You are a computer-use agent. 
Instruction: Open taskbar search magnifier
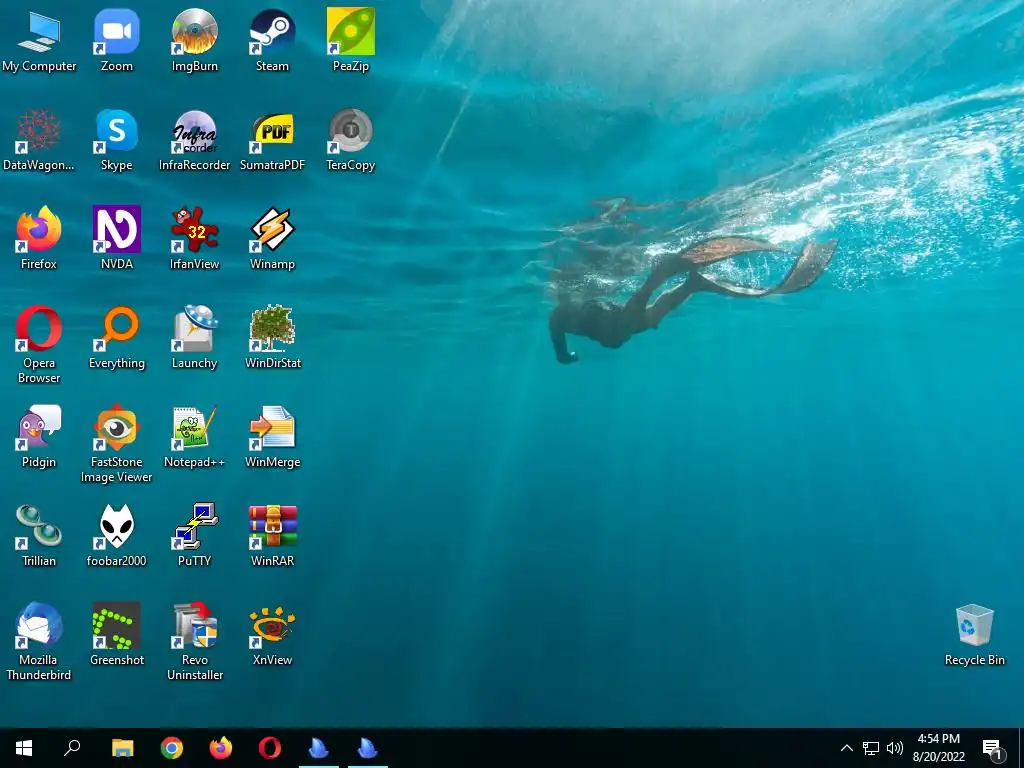[72, 748]
